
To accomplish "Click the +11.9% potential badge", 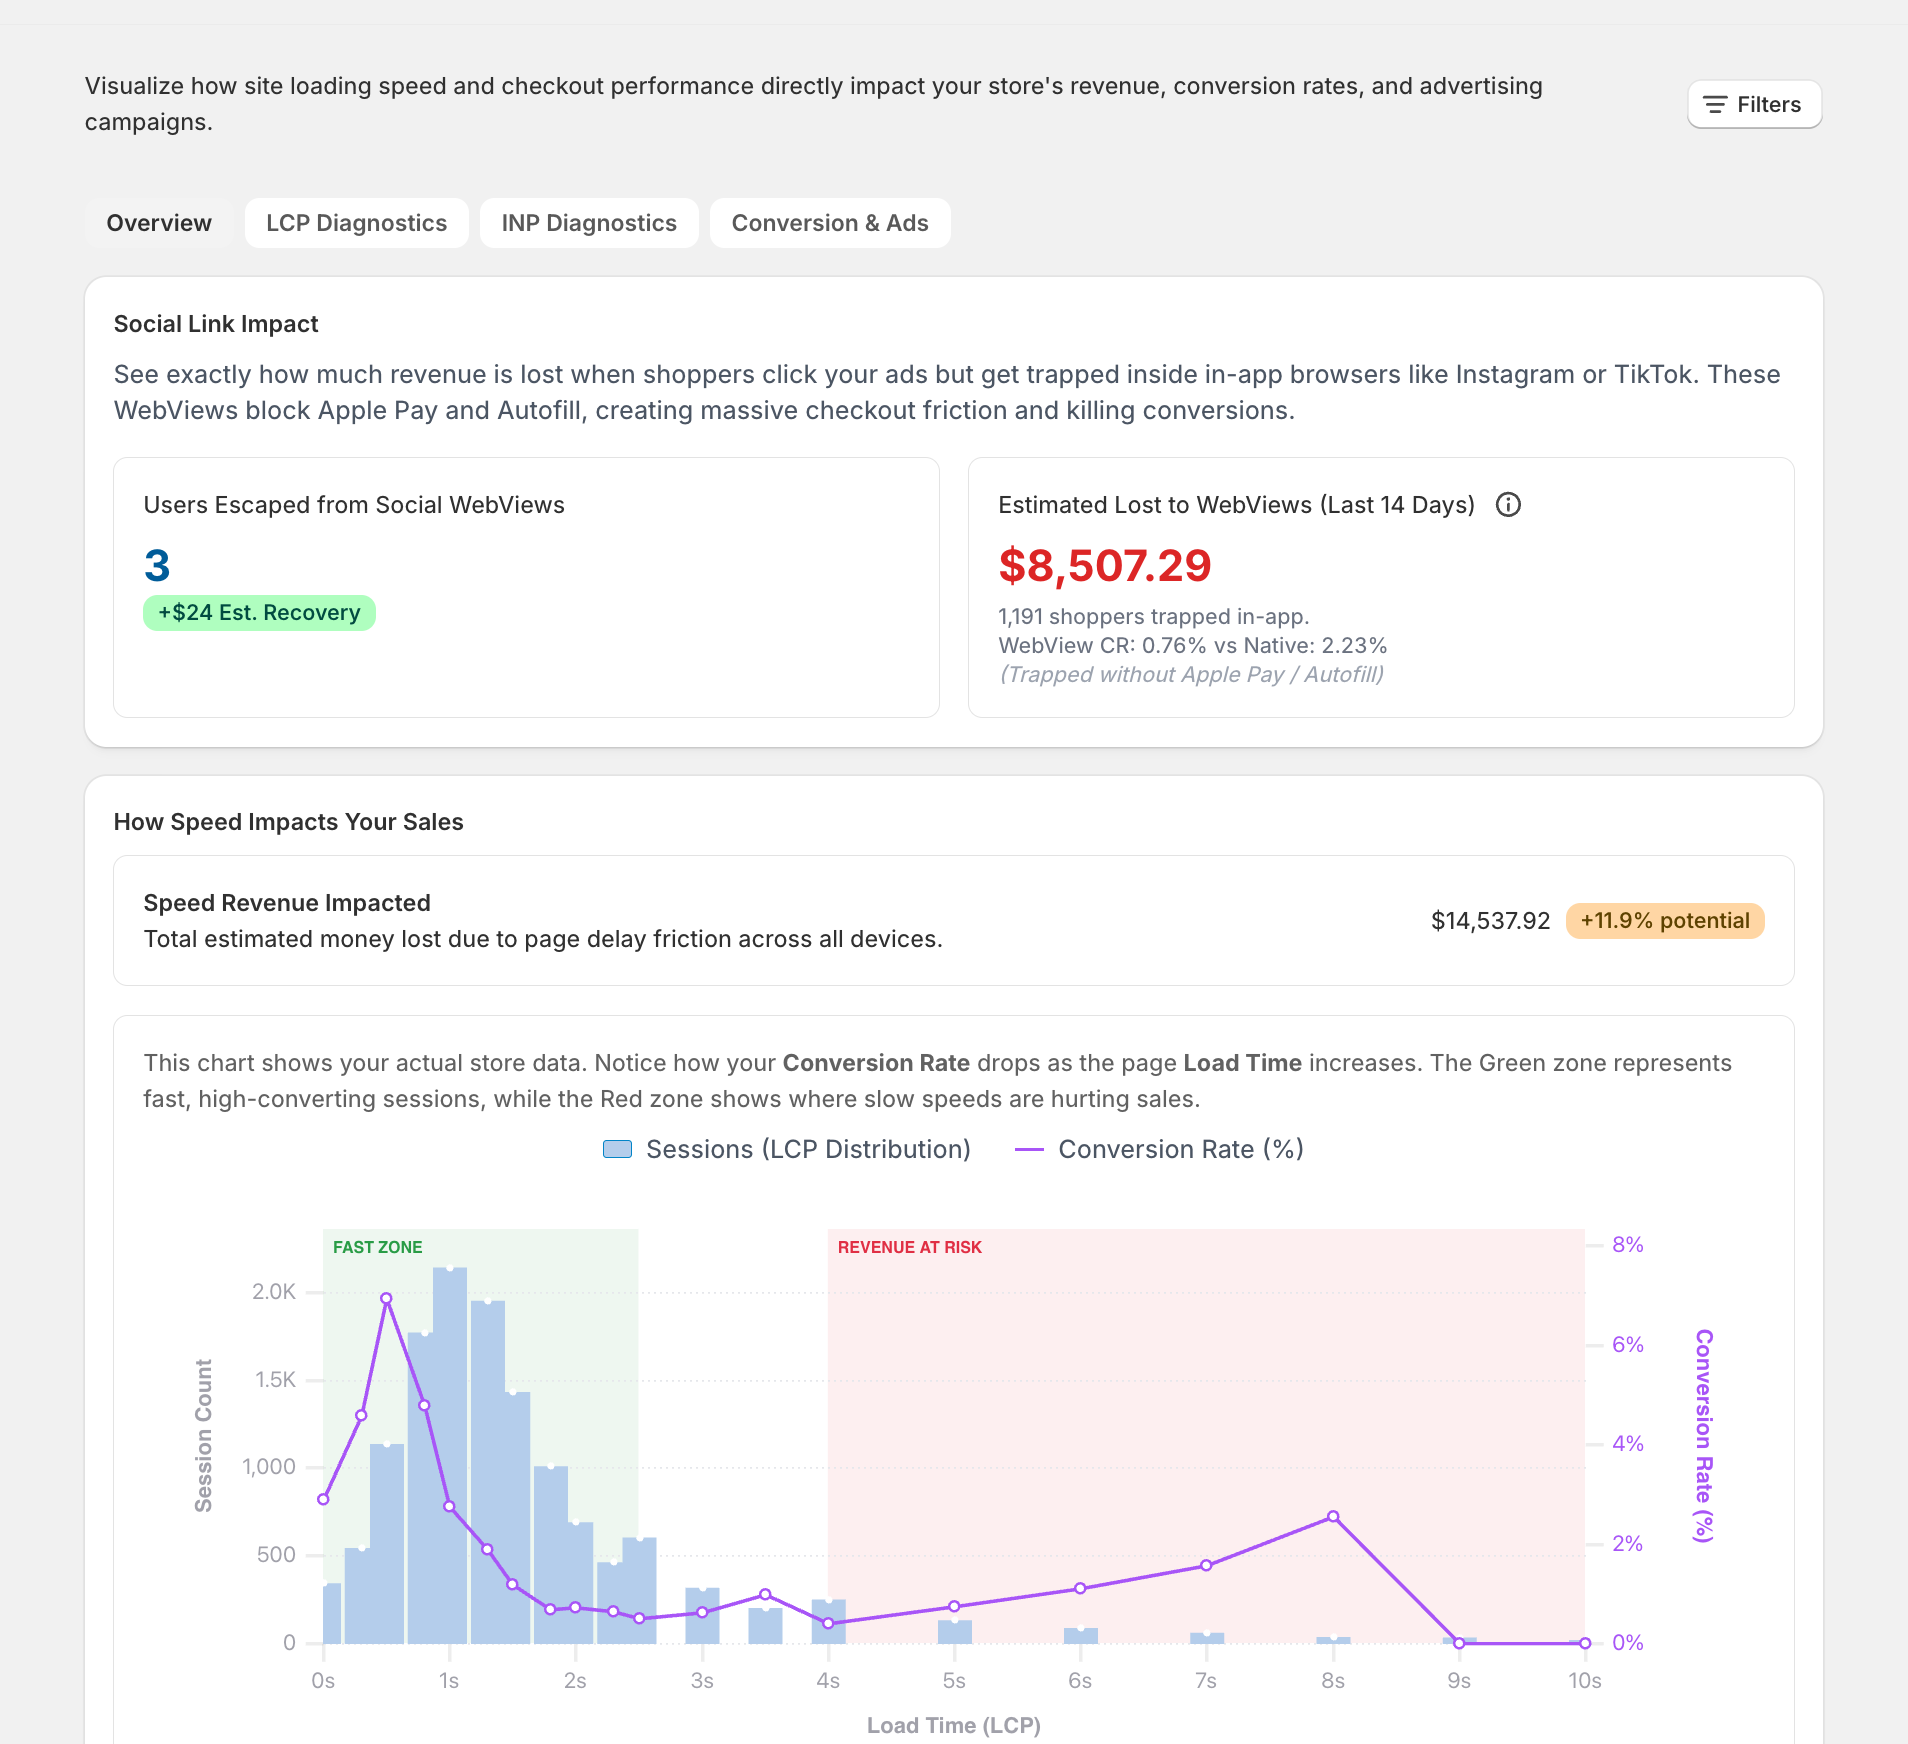I will point(1665,921).
